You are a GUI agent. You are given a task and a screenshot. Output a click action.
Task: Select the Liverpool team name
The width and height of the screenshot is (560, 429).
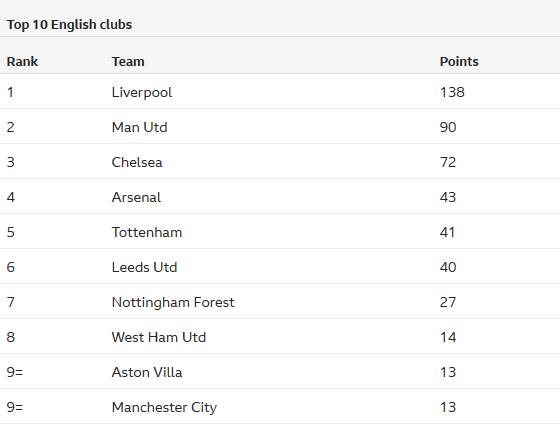point(142,93)
